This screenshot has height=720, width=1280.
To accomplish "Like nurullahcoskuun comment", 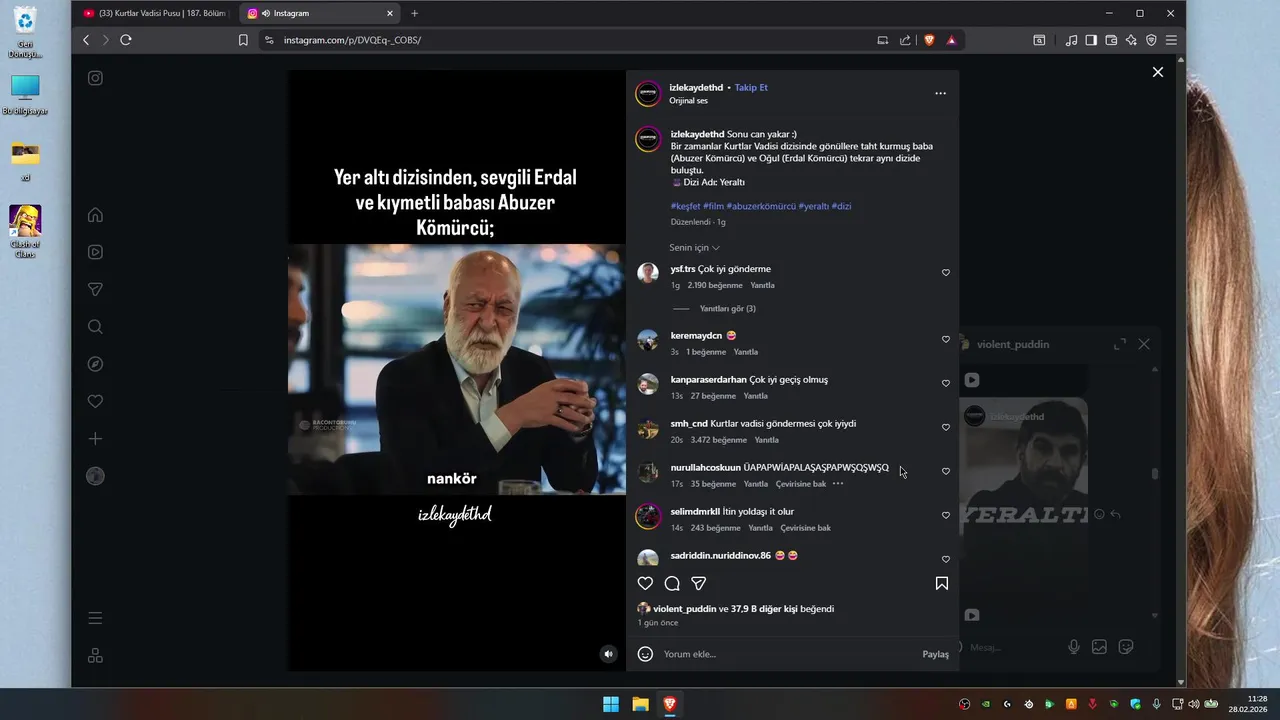I will (946, 471).
